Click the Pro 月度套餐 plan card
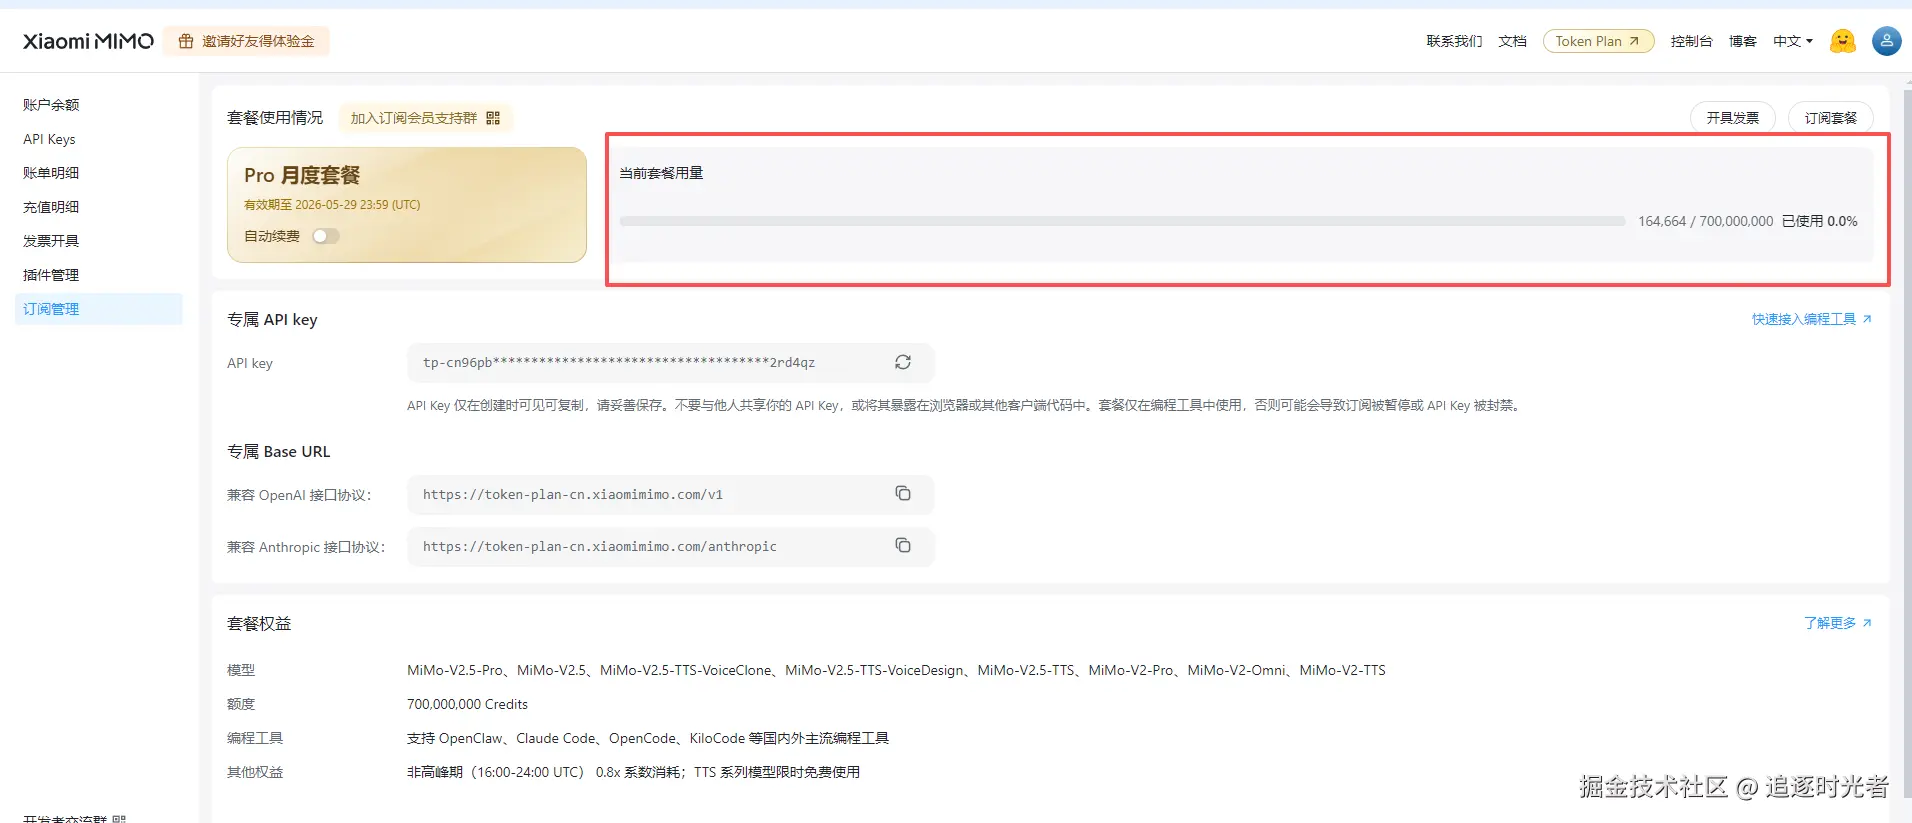The width and height of the screenshot is (1912, 823). click(406, 205)
